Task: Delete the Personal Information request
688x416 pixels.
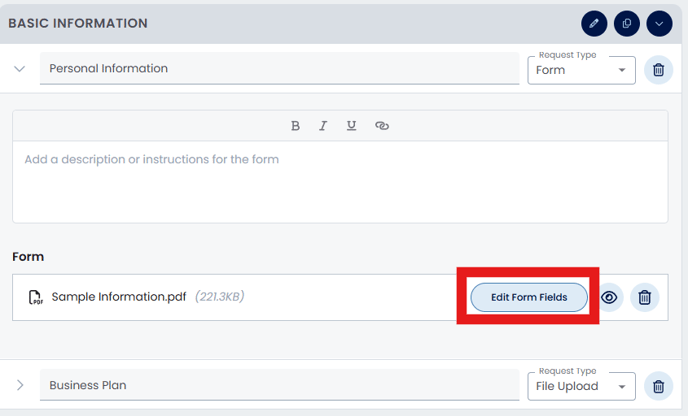Action: (x=658, y=70)
